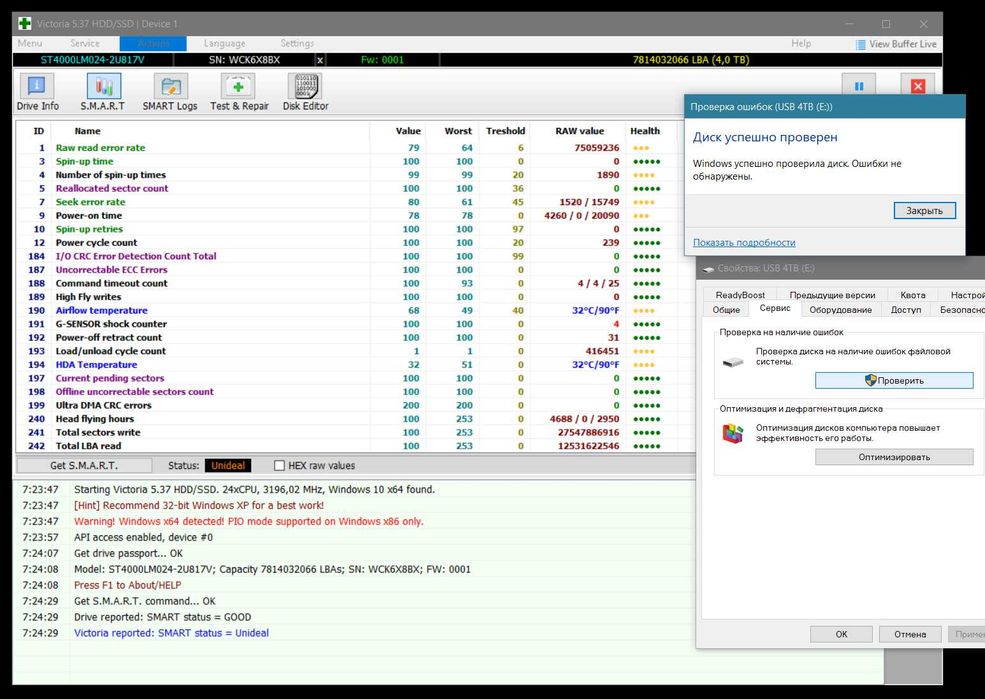Click the 7814032066 LBA capacity field
Image resolution: width=985 pixels, height=699 pixels.
coord(690,60)
